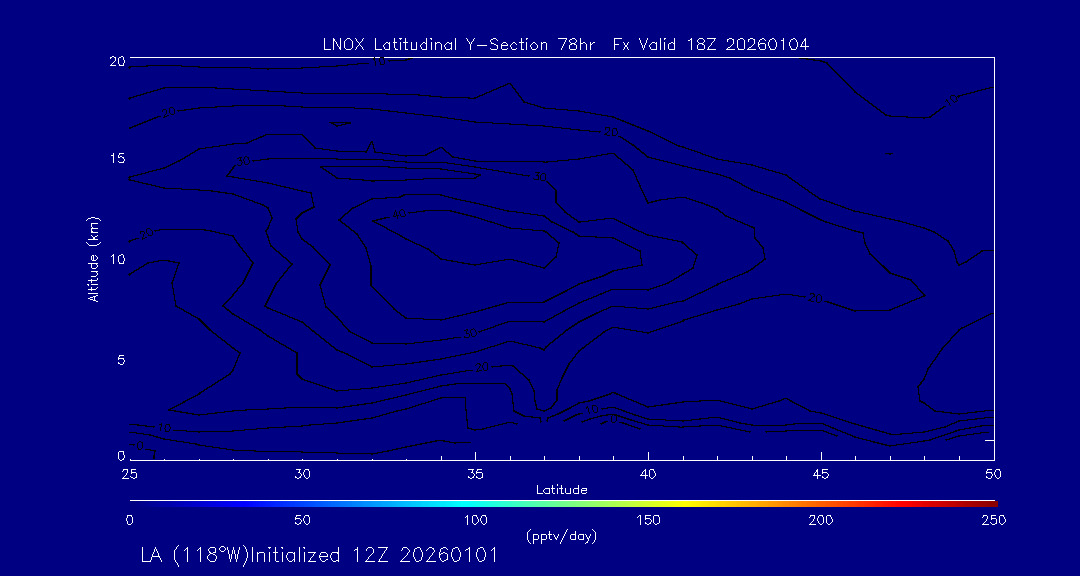Select the "(pptv/day)" units label
This screenshot has width=1080, height=576.
pos(561,535)
